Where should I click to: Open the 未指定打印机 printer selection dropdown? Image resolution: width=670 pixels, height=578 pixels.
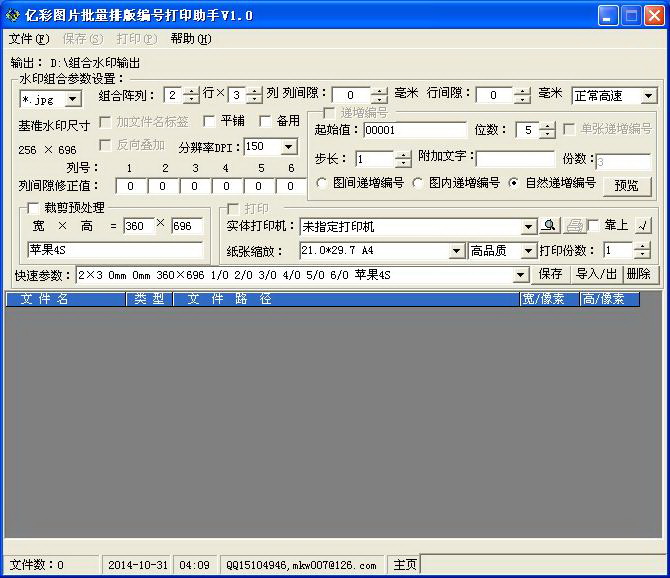coord(528,227)
